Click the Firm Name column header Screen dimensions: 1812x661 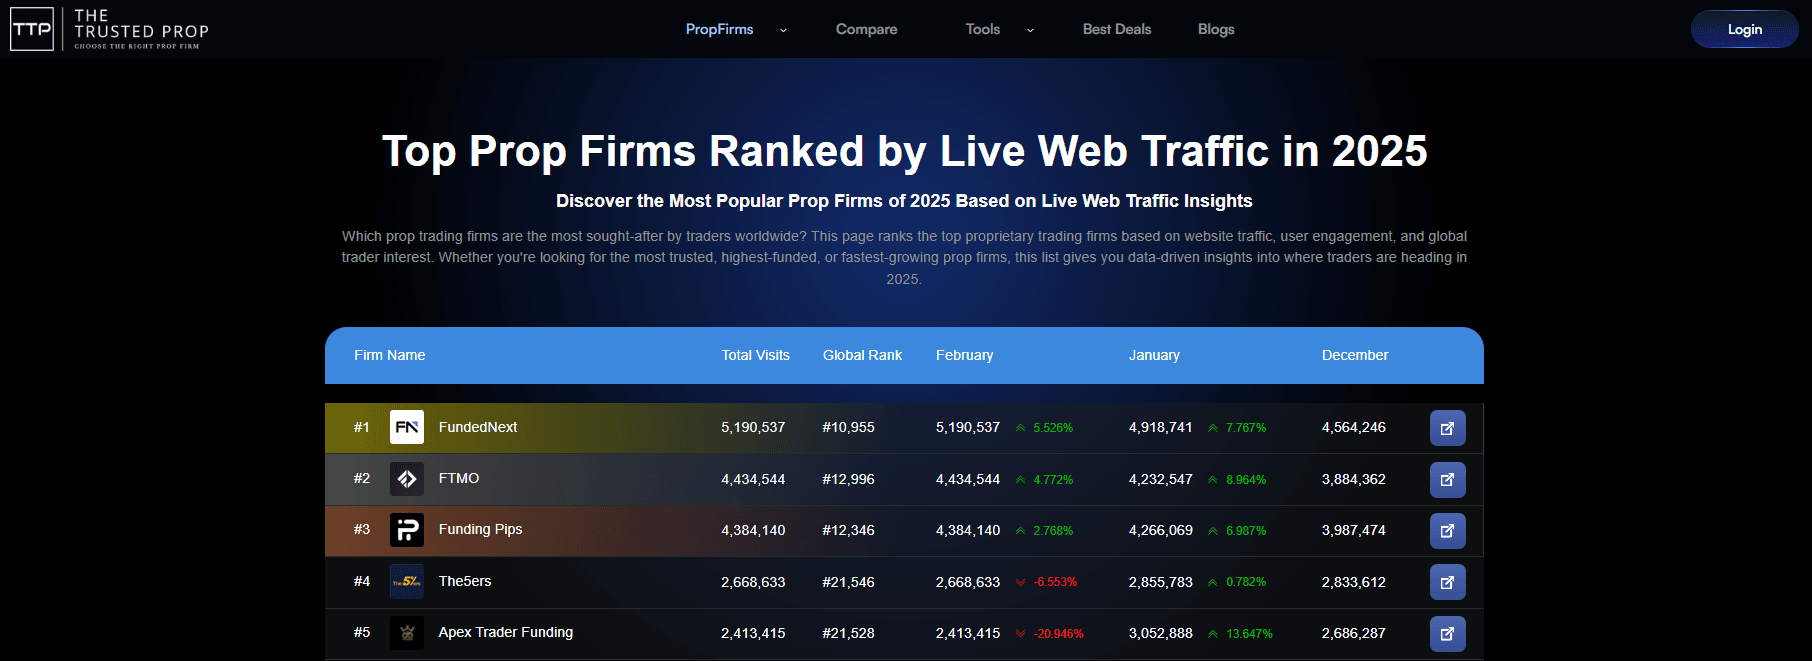(x=390, y=355)
